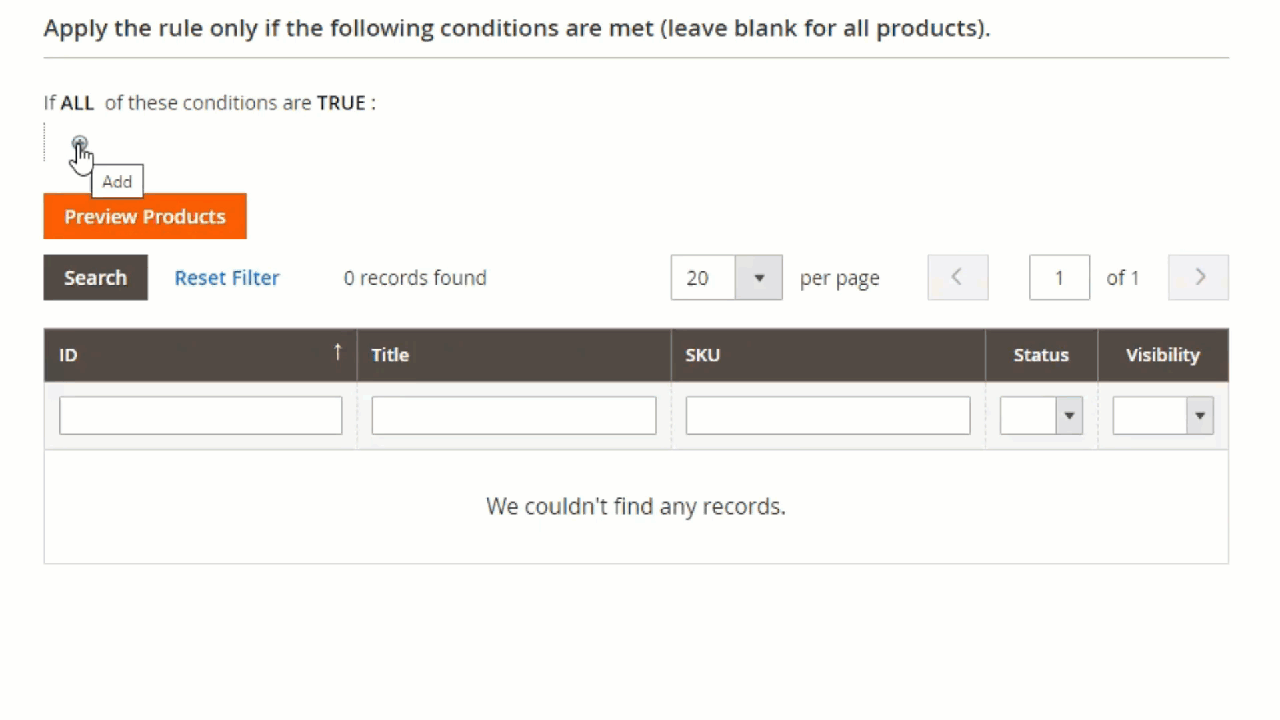This screenshot has height=720, width=1280.
Task: Sort records by the ID column header
Action: 67,354
